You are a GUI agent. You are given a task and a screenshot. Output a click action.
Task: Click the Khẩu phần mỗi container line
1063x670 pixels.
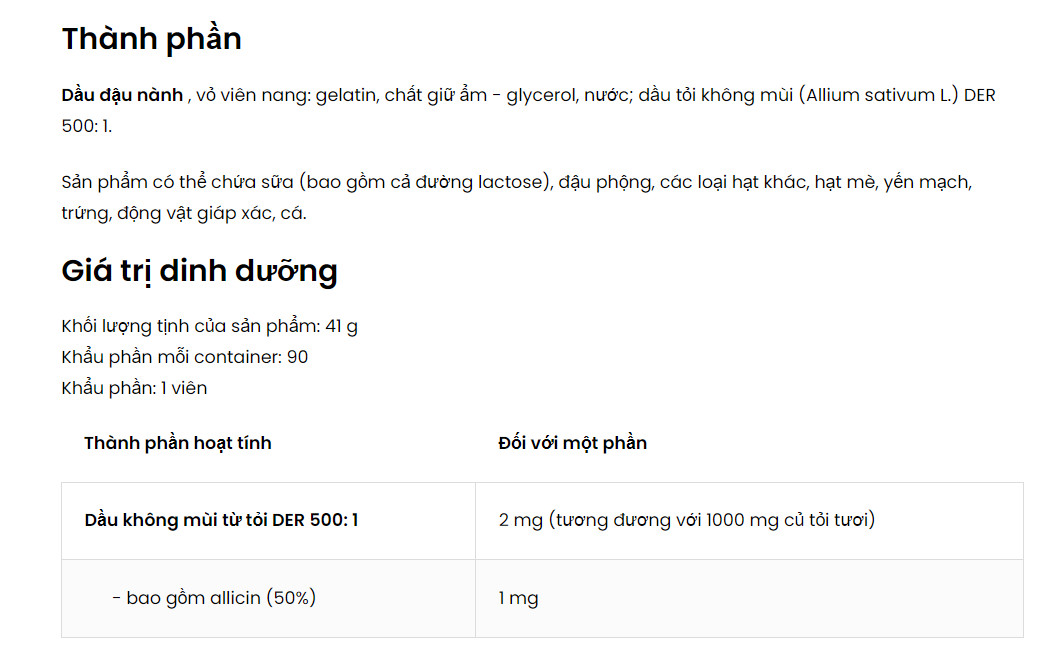coord(184,357)
